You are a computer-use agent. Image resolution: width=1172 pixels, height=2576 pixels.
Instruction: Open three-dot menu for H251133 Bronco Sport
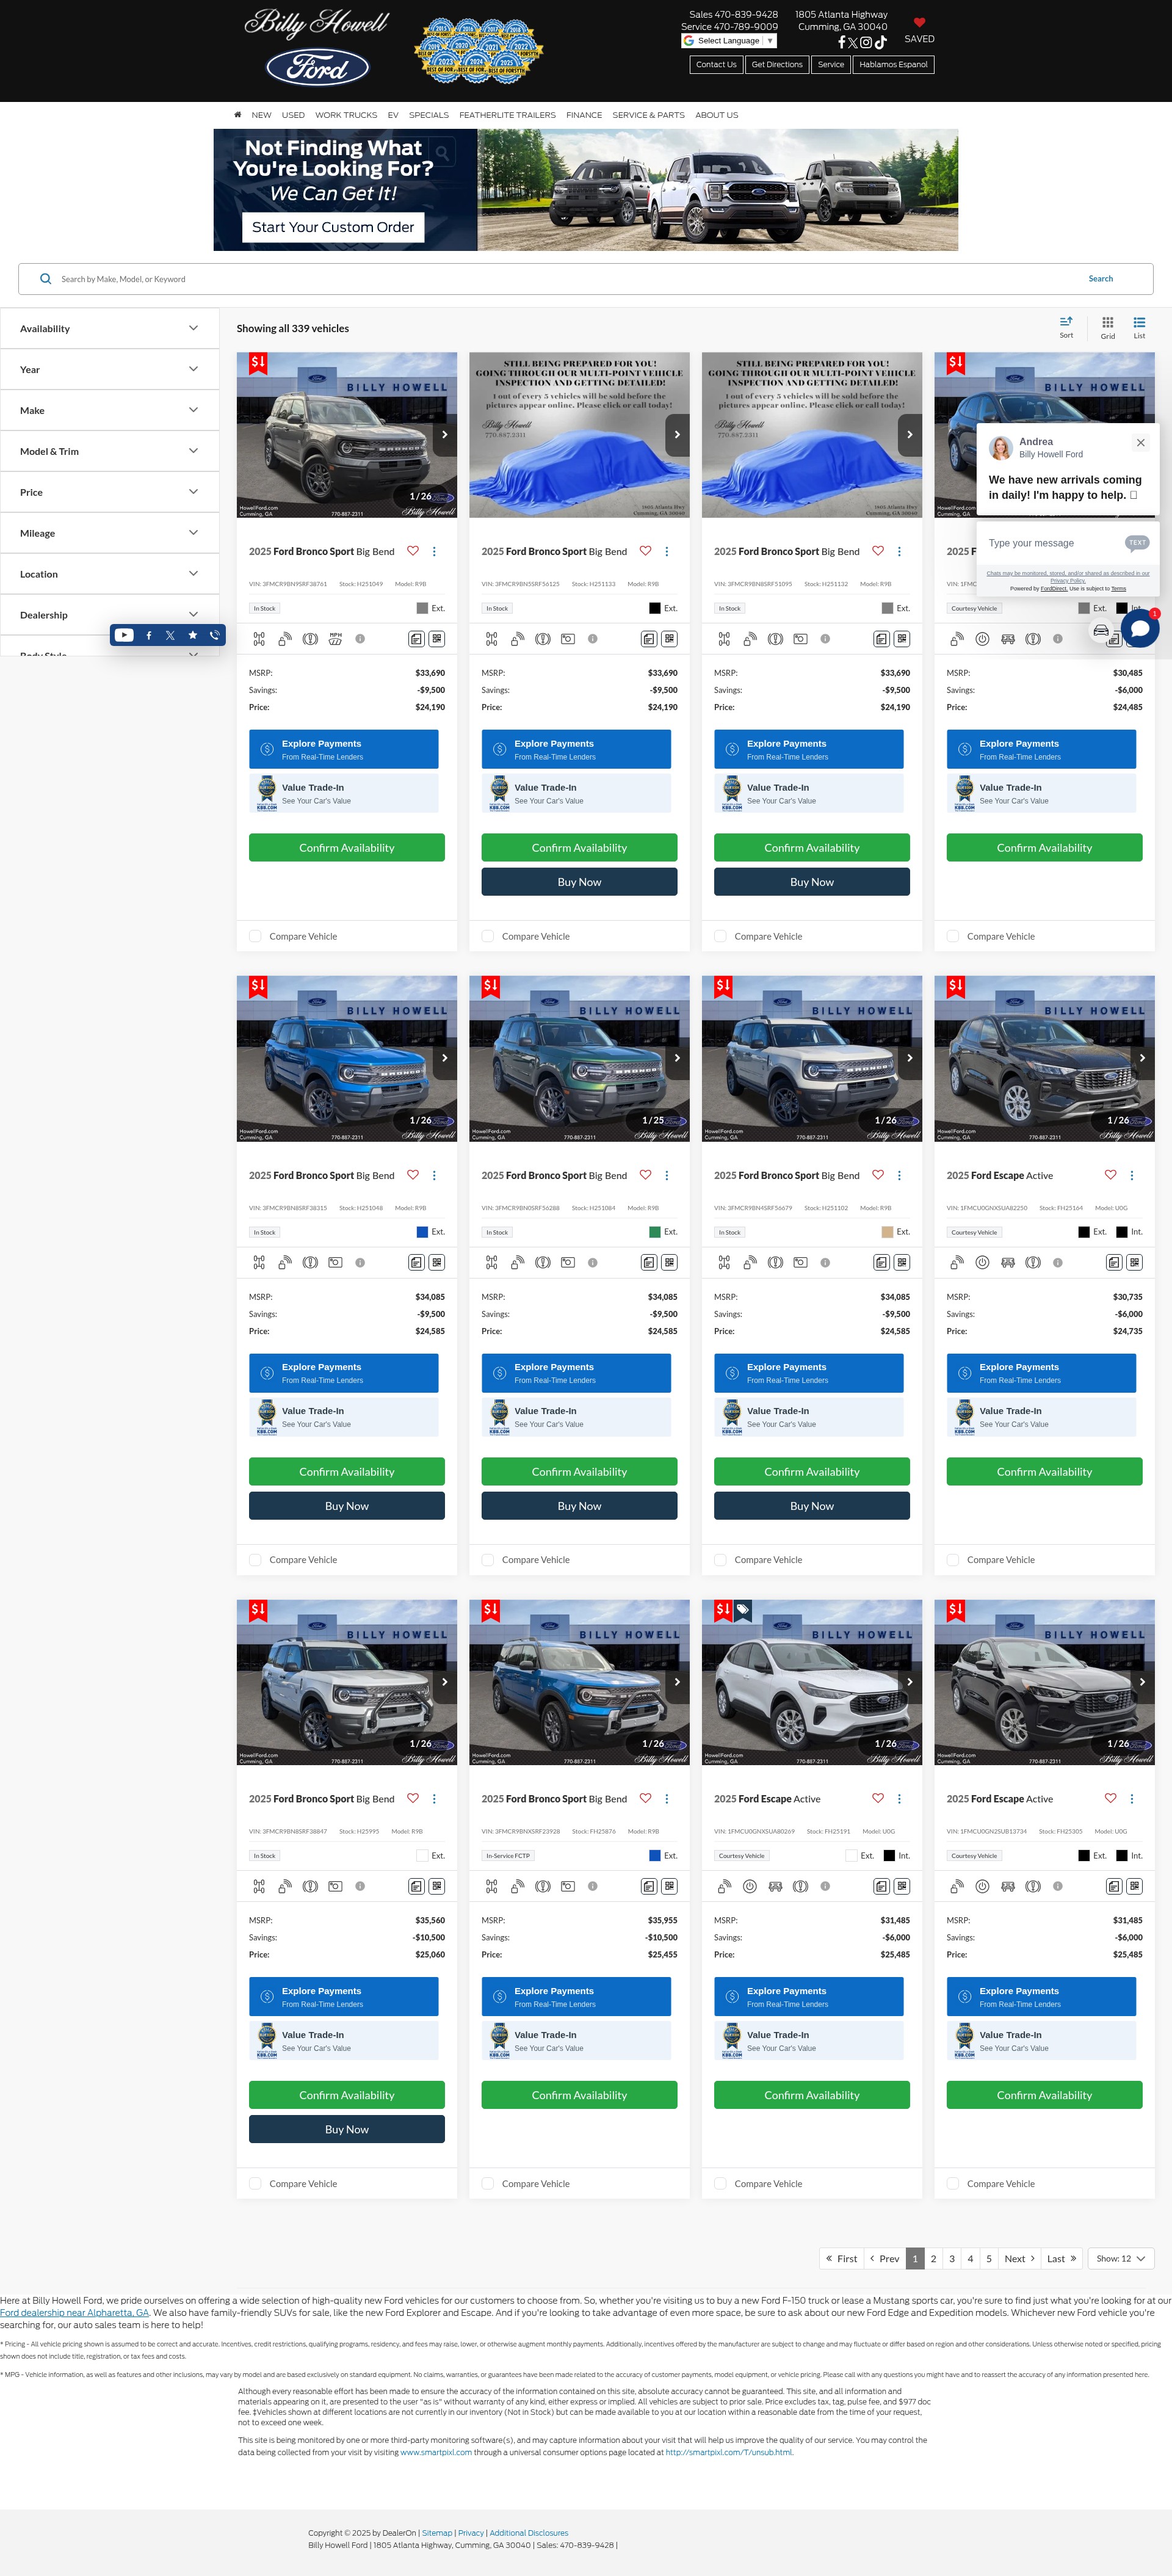coord(667,551)
